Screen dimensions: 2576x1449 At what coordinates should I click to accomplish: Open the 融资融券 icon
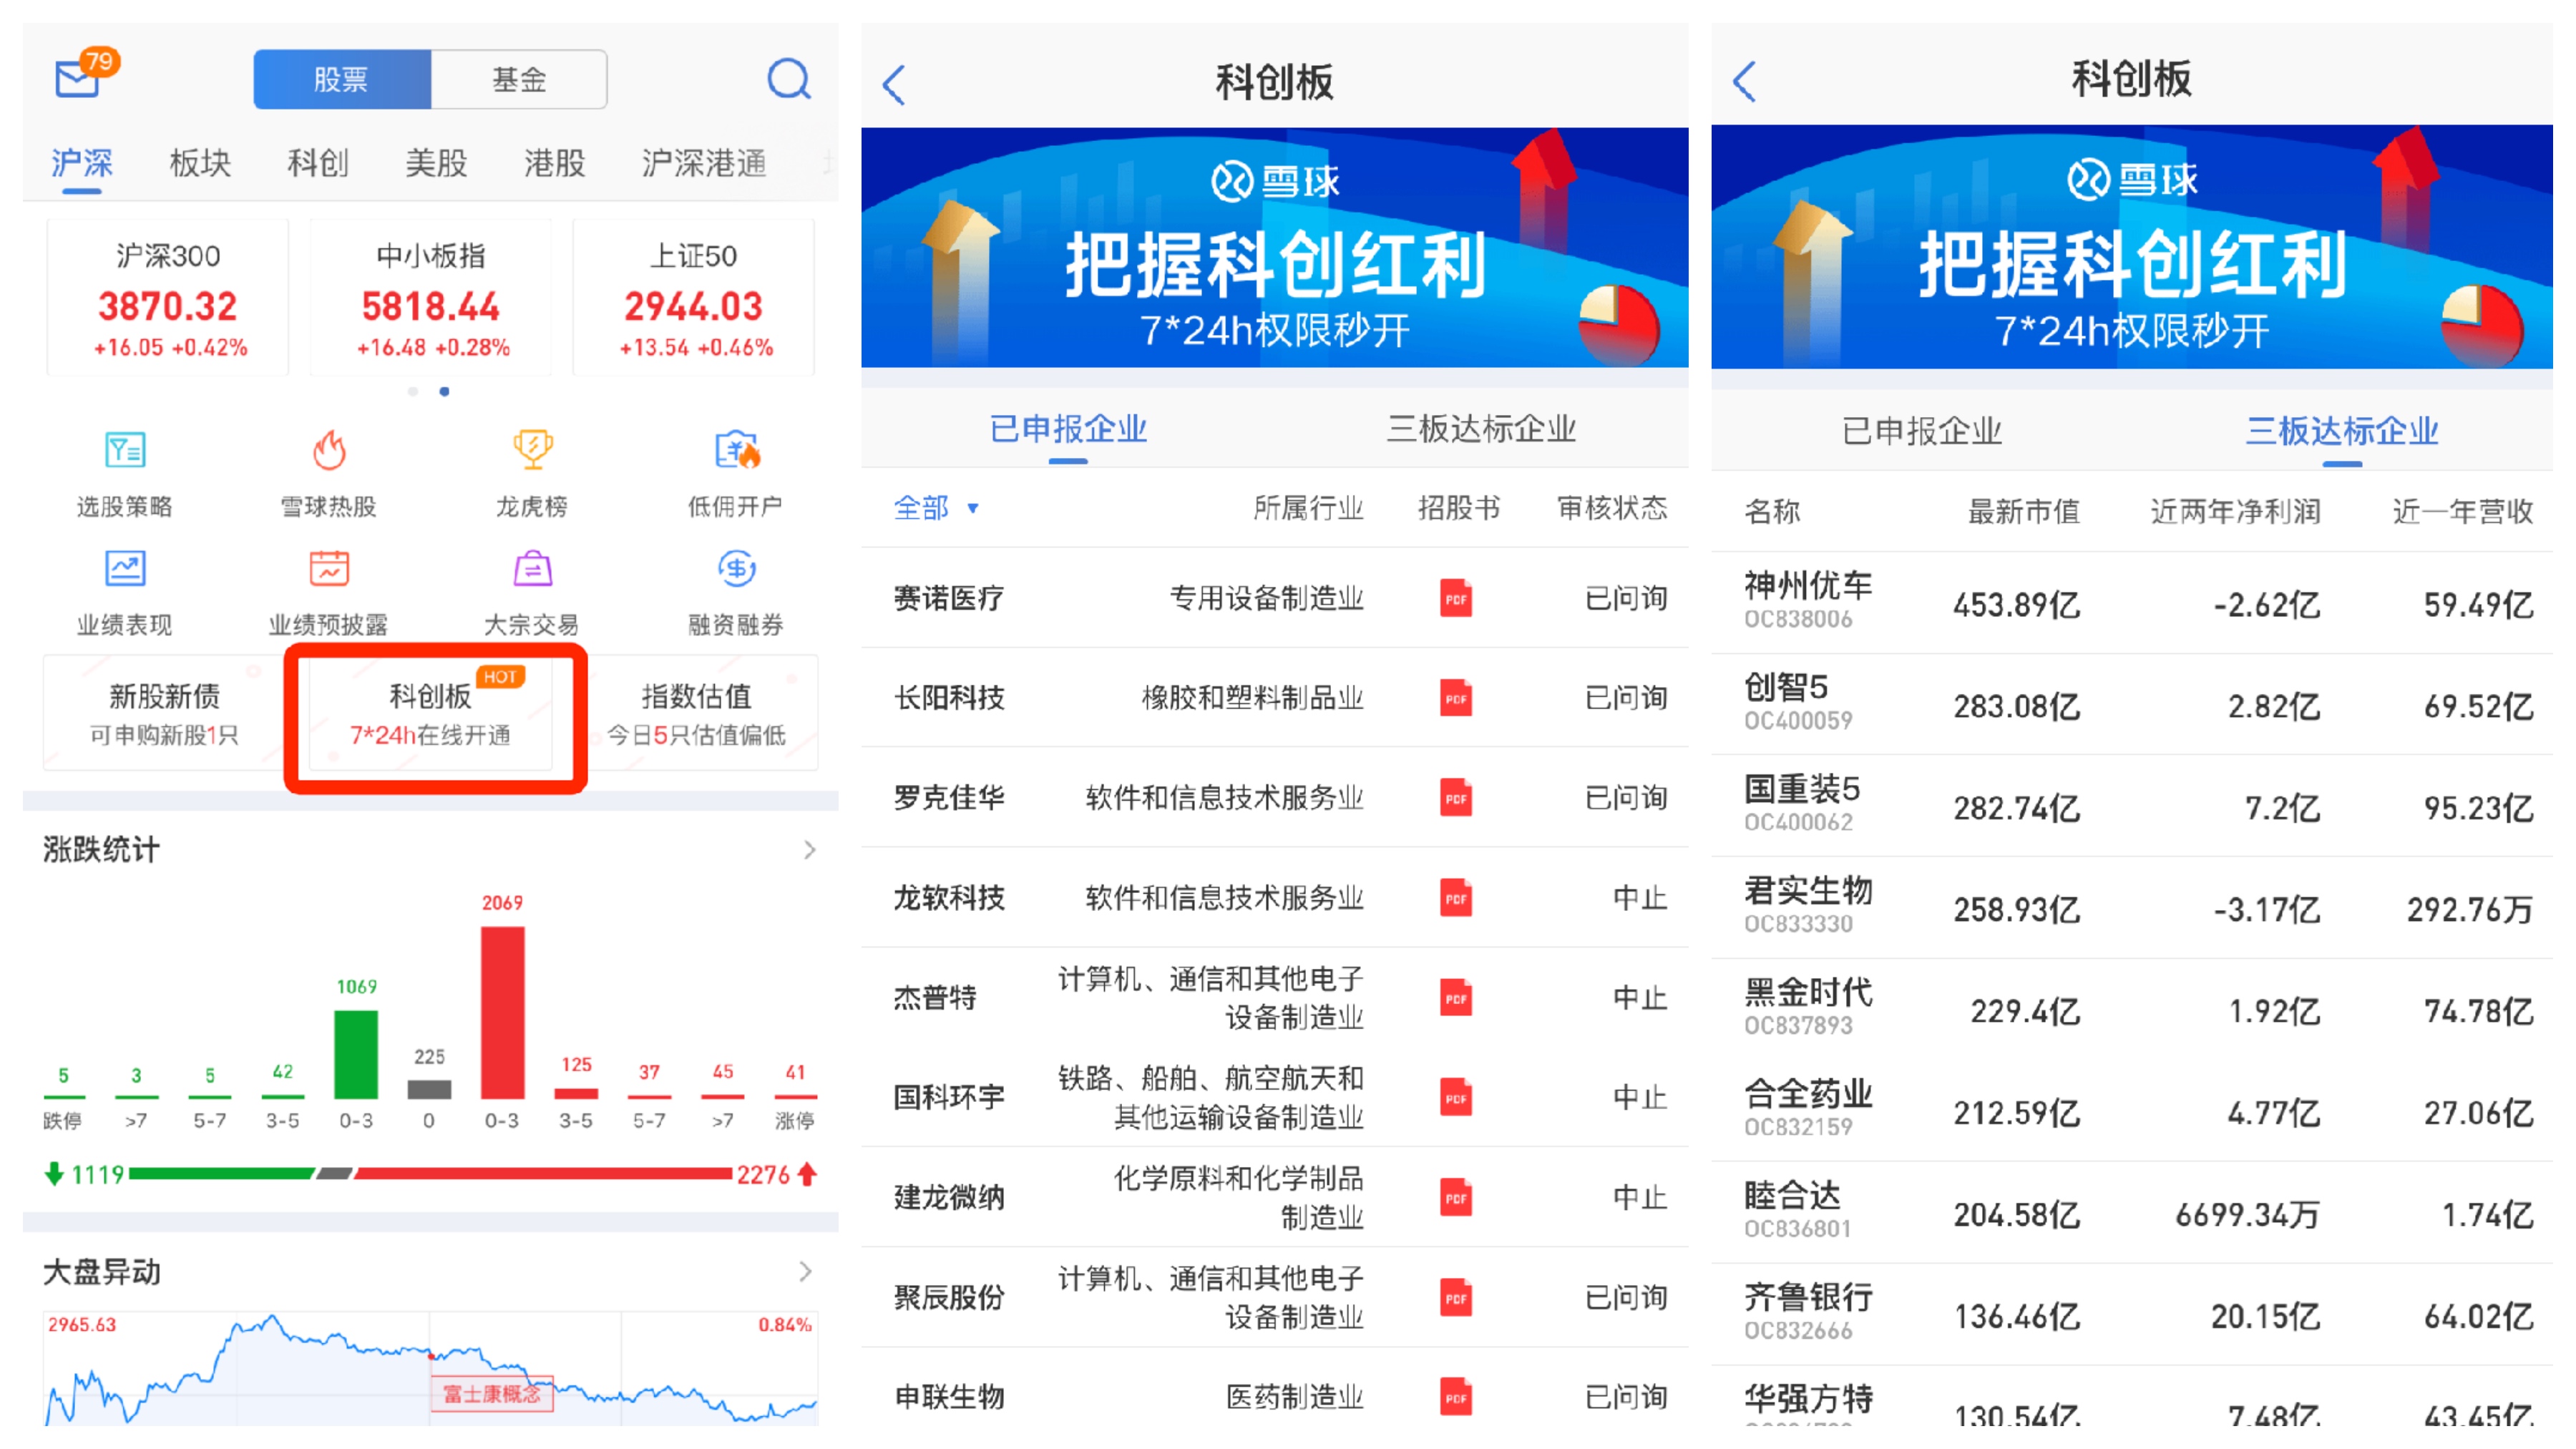coord(736,570)
